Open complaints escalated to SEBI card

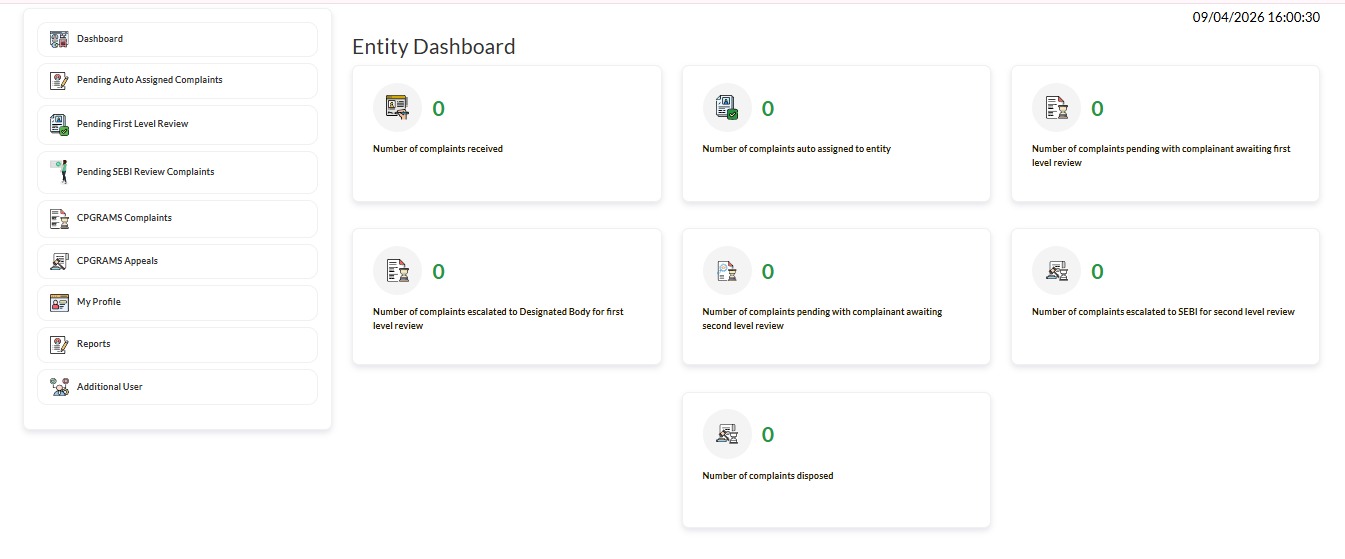pyautogui.click(x=1165, y=297)
